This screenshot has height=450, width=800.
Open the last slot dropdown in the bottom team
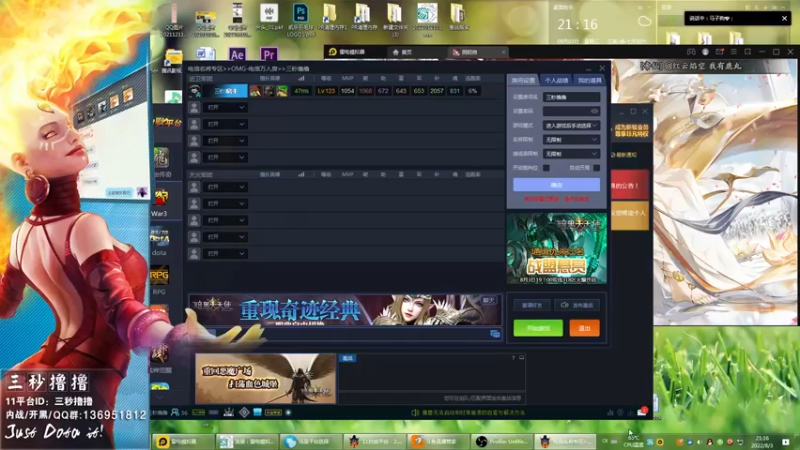tap(225, 254)
